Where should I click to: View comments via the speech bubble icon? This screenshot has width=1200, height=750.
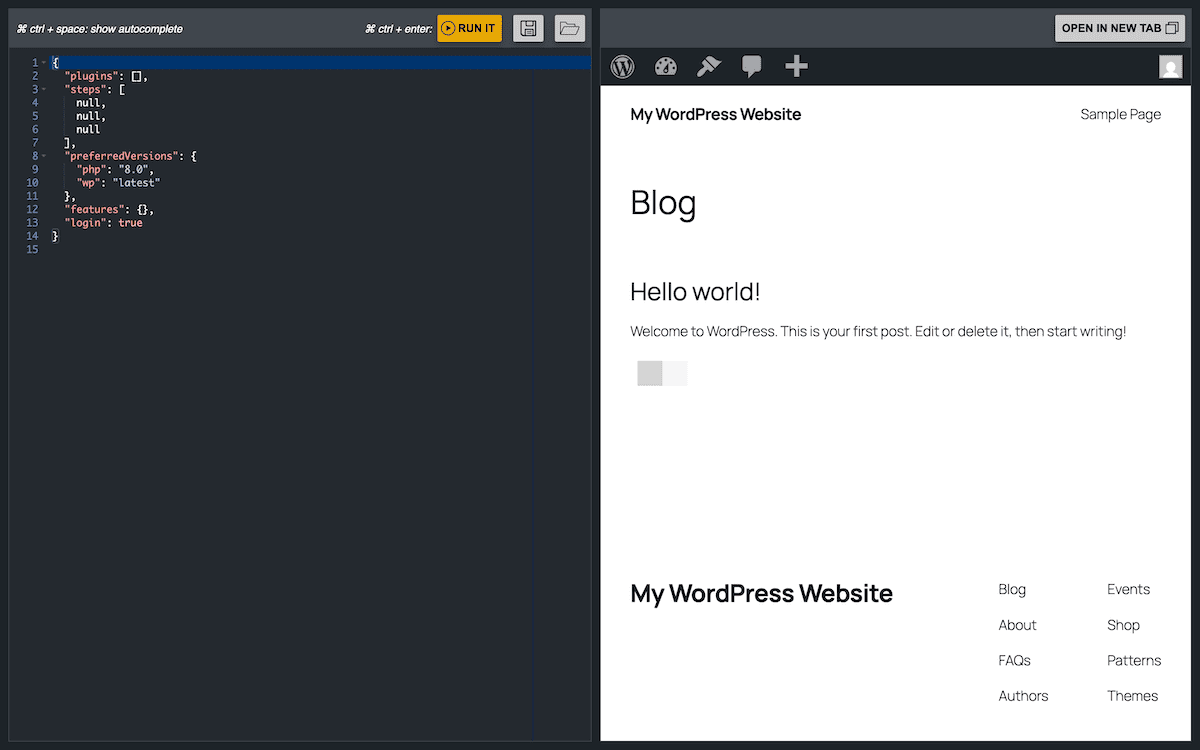pos(752,66)
